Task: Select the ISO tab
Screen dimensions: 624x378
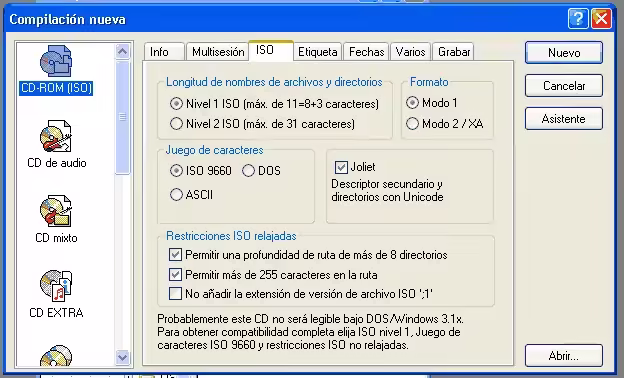Action: [x=271, y=50]
